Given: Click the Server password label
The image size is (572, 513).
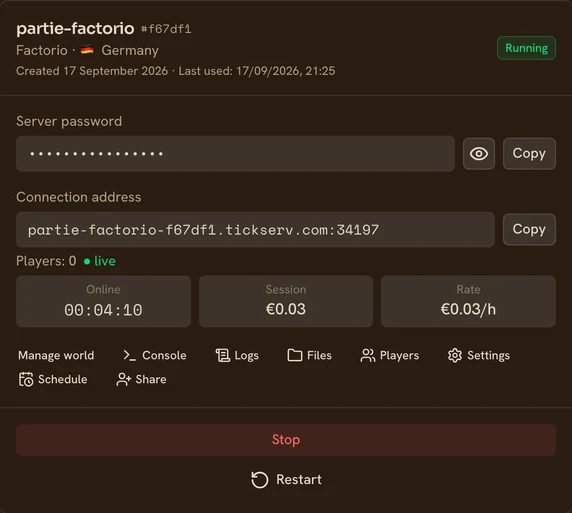Looking at the screenshot, I should pyautogui.click(x=69, y=122).
